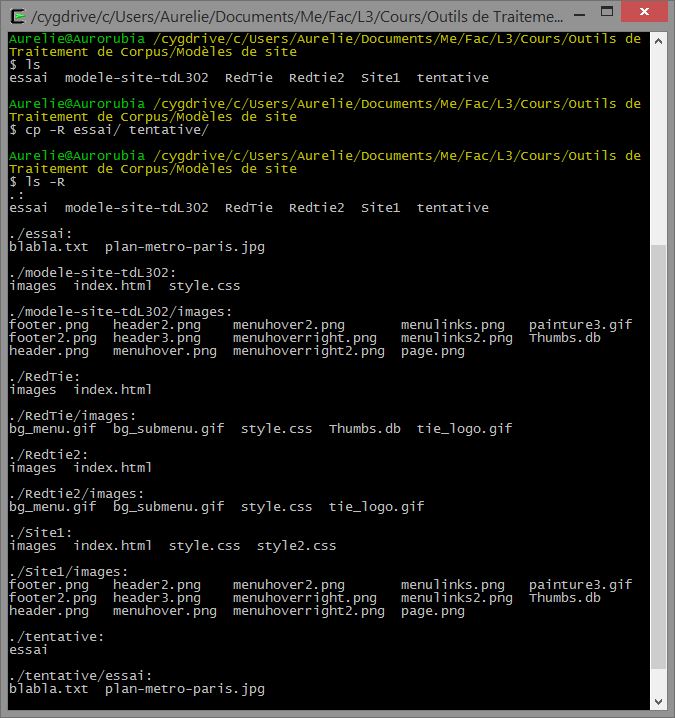Click the "./tentative/essai:" heading
675x718 pixels.
pyautogui.click(x=81, y=676)
